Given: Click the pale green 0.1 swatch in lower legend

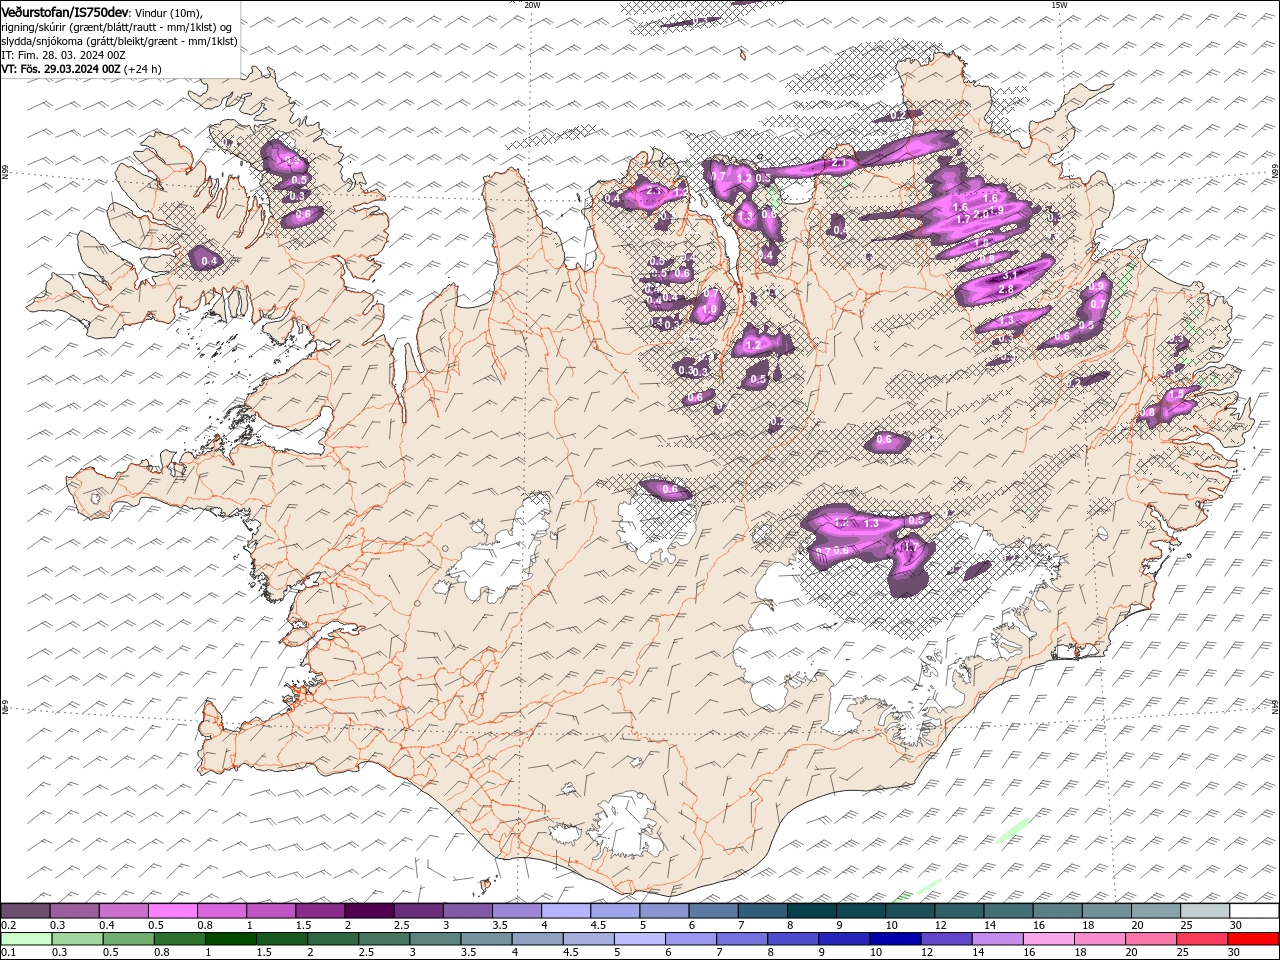Looking at the screenshot, I should coord(26,939).
